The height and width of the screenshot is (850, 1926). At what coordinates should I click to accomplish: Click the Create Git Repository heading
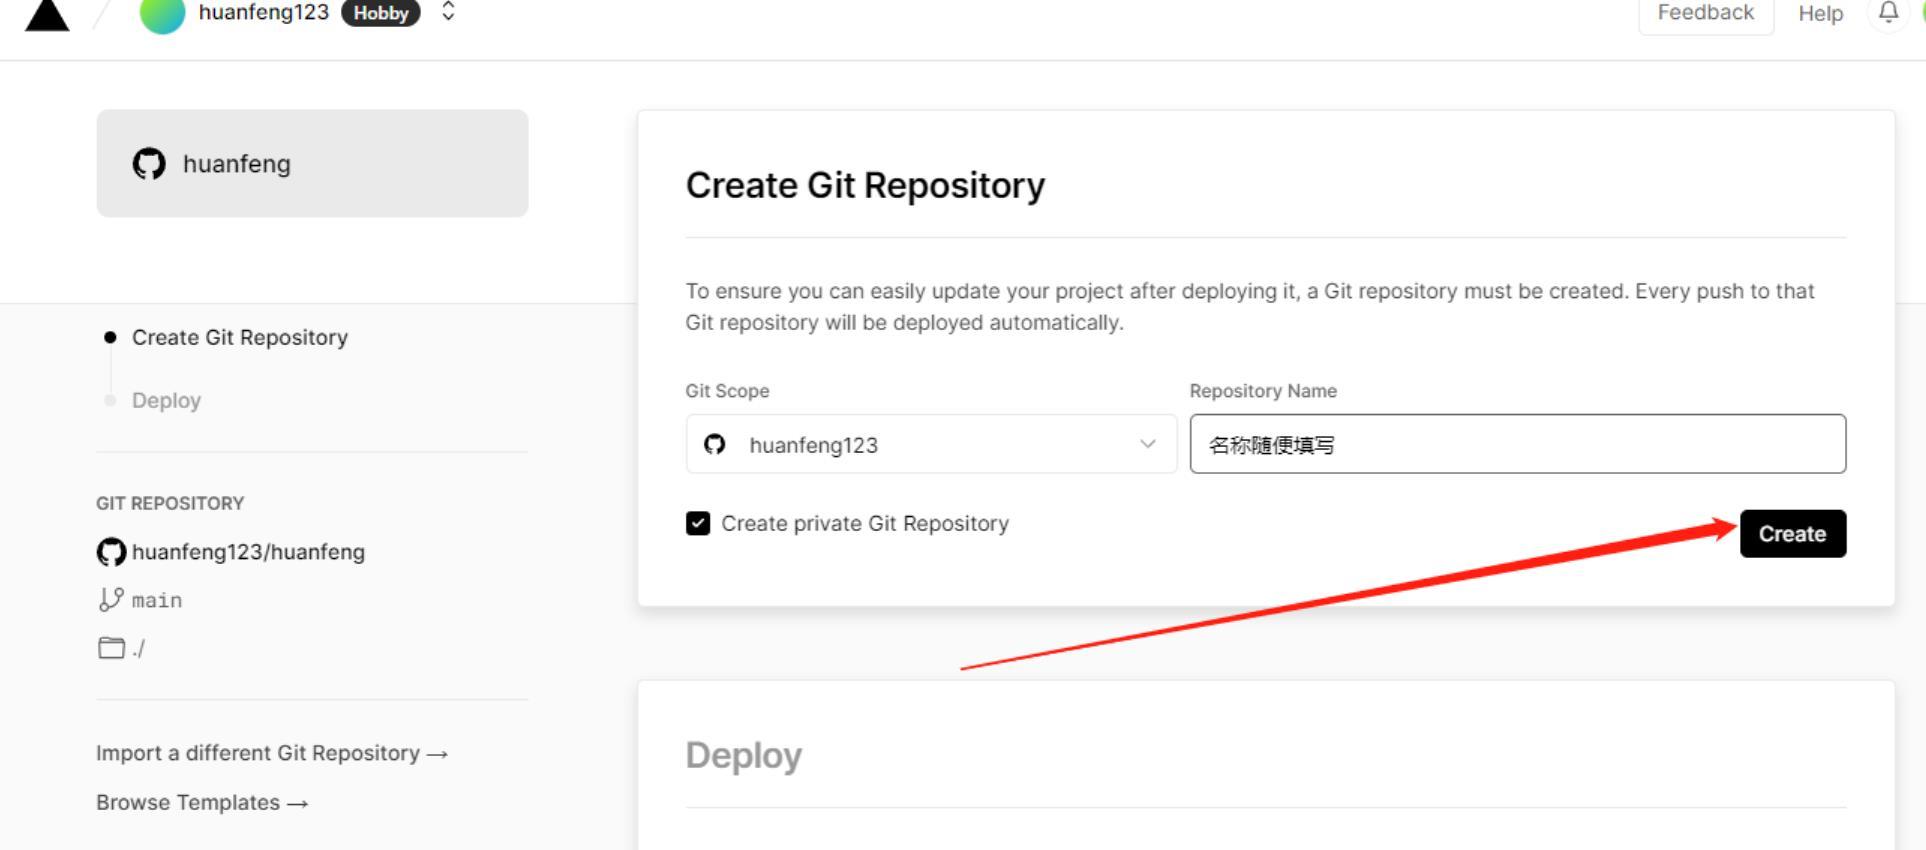point(865,186)
